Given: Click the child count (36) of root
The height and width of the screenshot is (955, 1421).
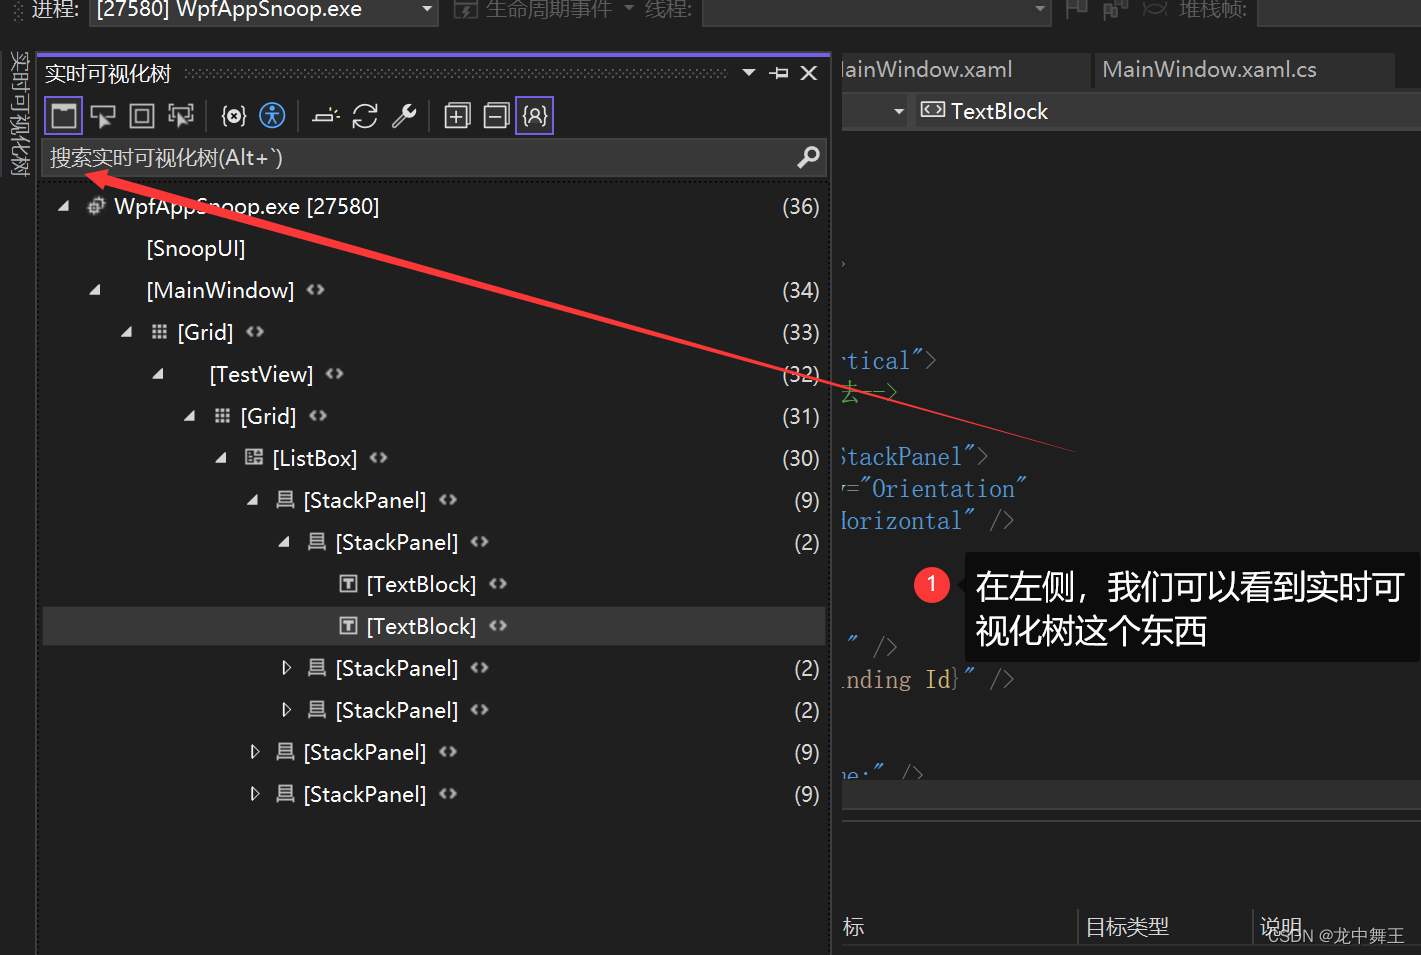Looking at the screenshot, I should 800,206.
